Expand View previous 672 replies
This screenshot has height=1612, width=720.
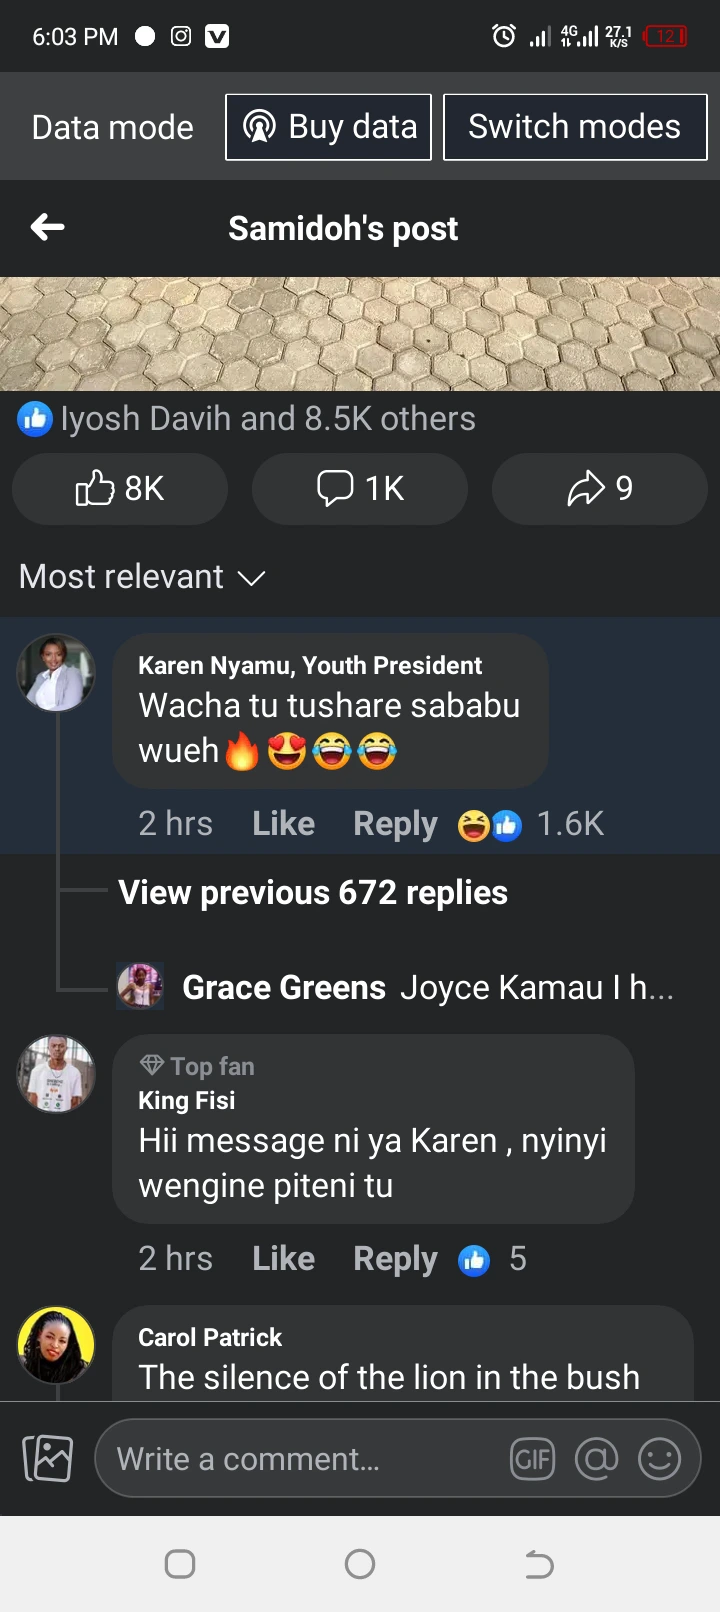(313, 893)
